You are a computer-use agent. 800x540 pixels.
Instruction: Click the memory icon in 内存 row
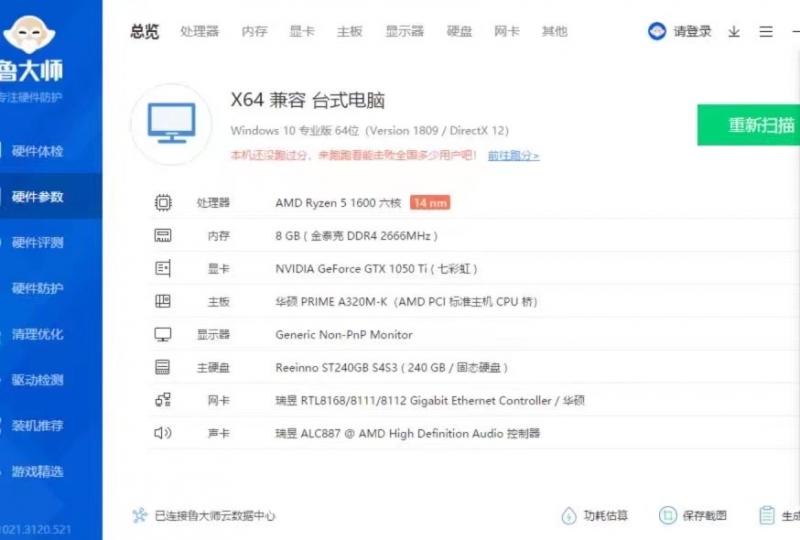pyautogui.click(x=163, y=235)
